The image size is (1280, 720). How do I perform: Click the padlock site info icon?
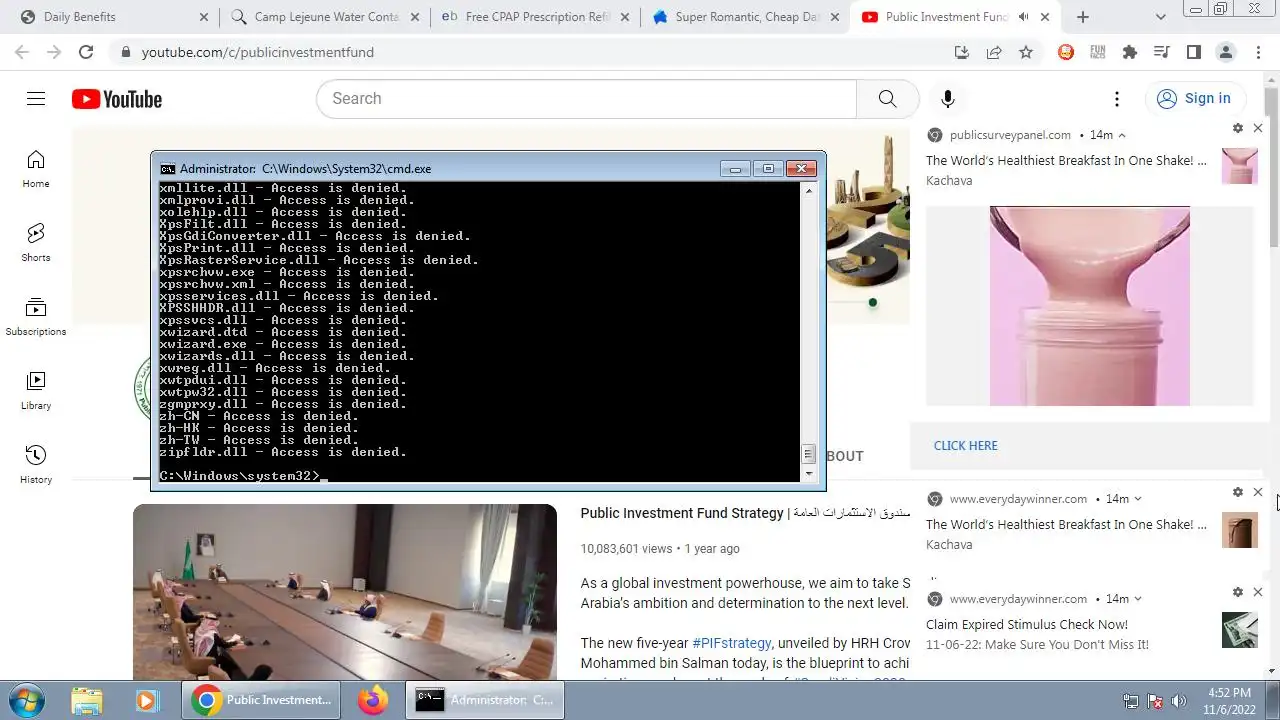125,52
